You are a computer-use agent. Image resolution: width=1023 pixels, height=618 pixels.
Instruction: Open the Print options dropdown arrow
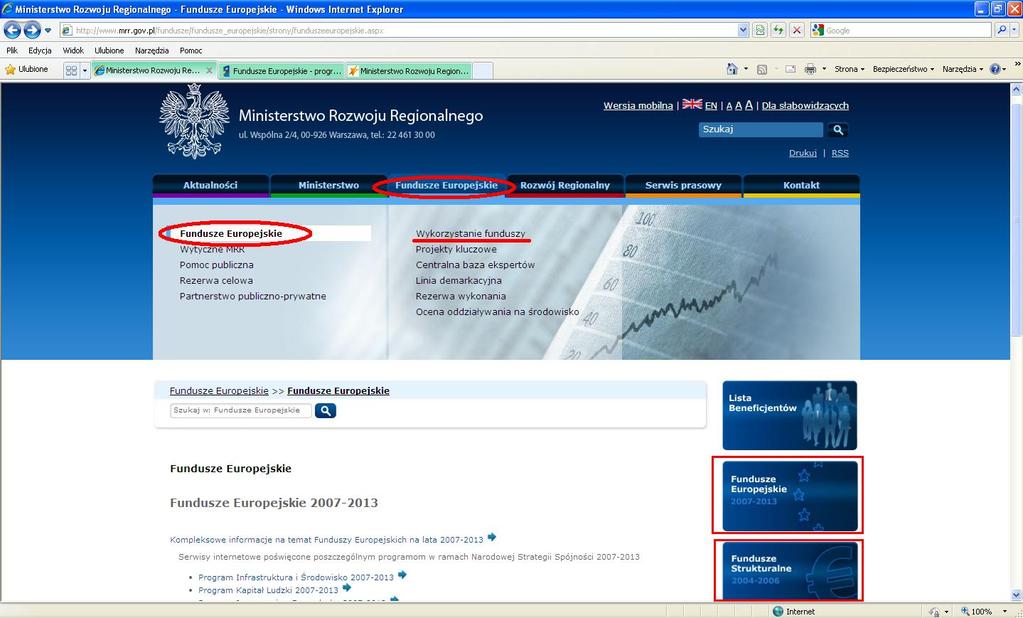click(x=824, y=69)
